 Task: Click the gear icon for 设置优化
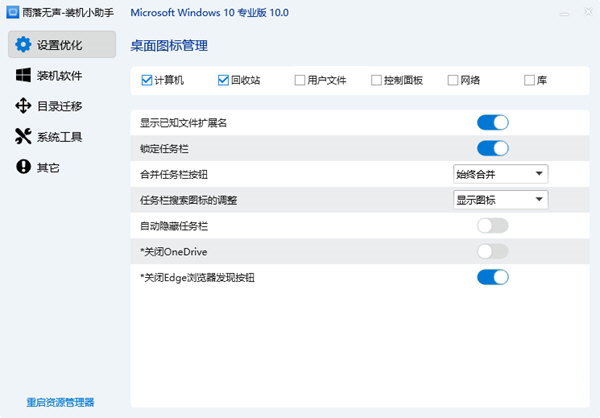pos(23,45)
